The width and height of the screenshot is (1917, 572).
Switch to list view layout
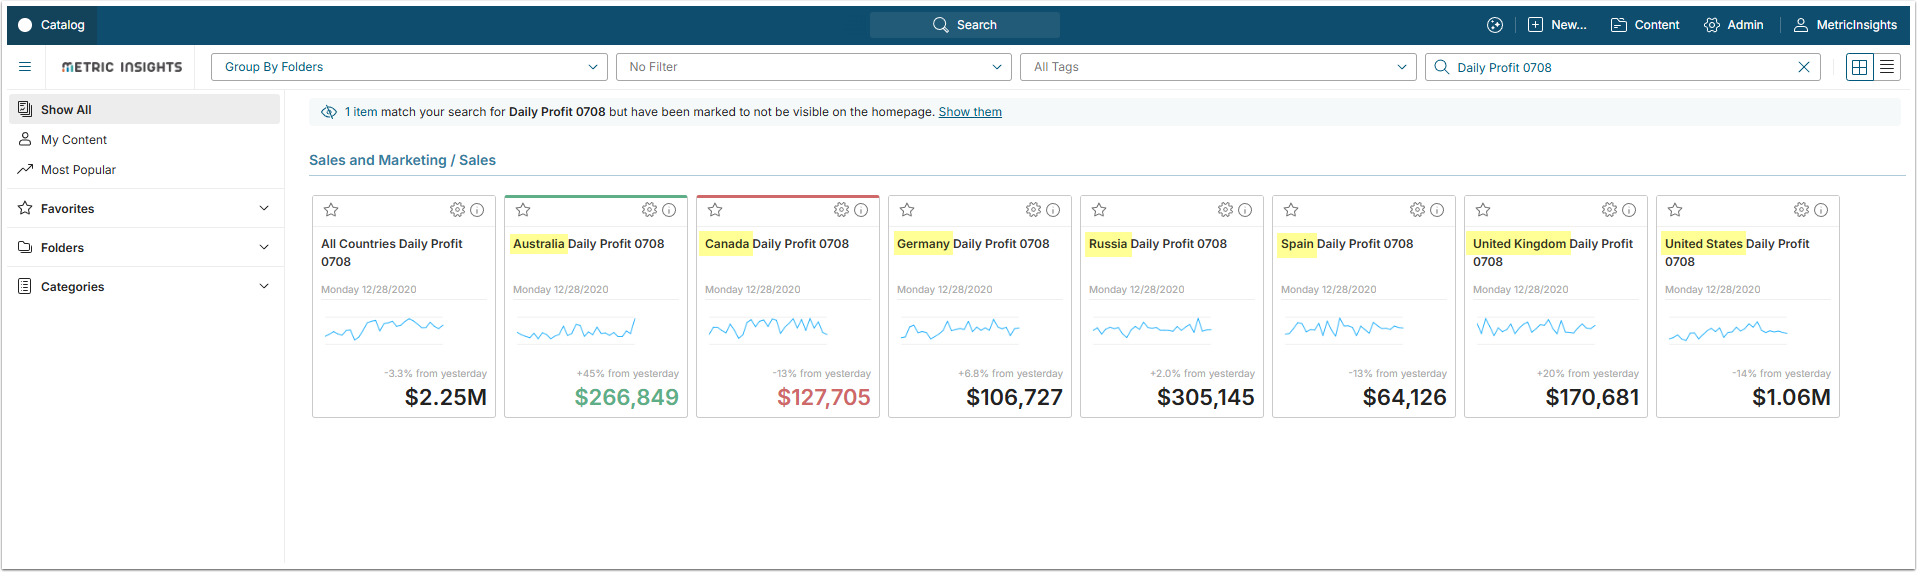pos(1887,67)
